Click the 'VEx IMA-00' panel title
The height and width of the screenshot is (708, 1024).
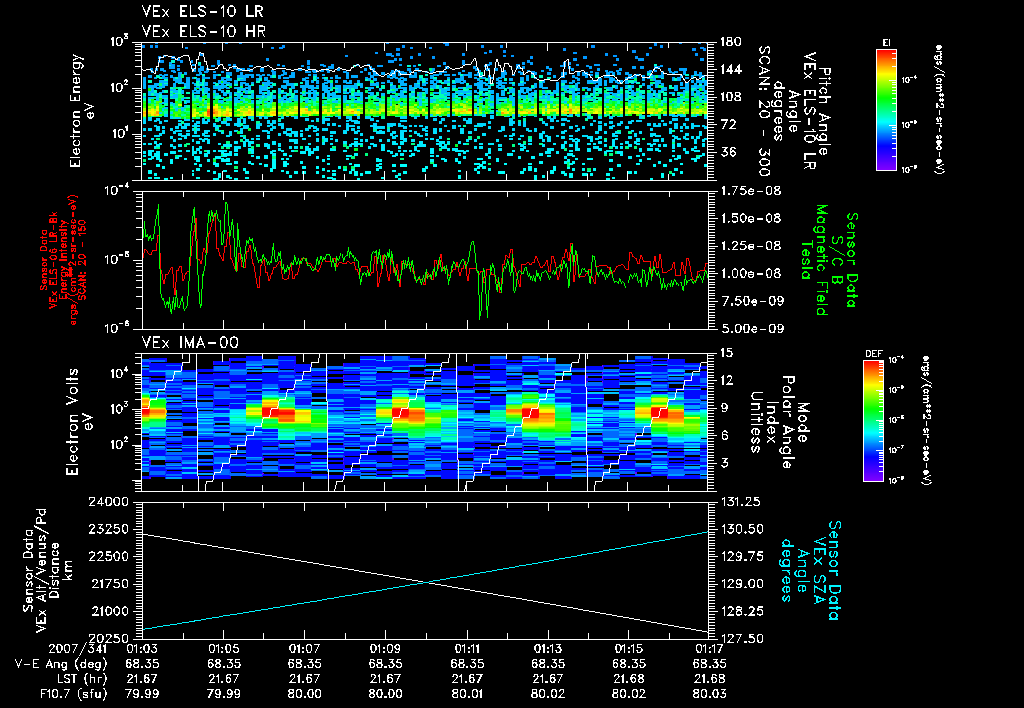tap(190, 342)
